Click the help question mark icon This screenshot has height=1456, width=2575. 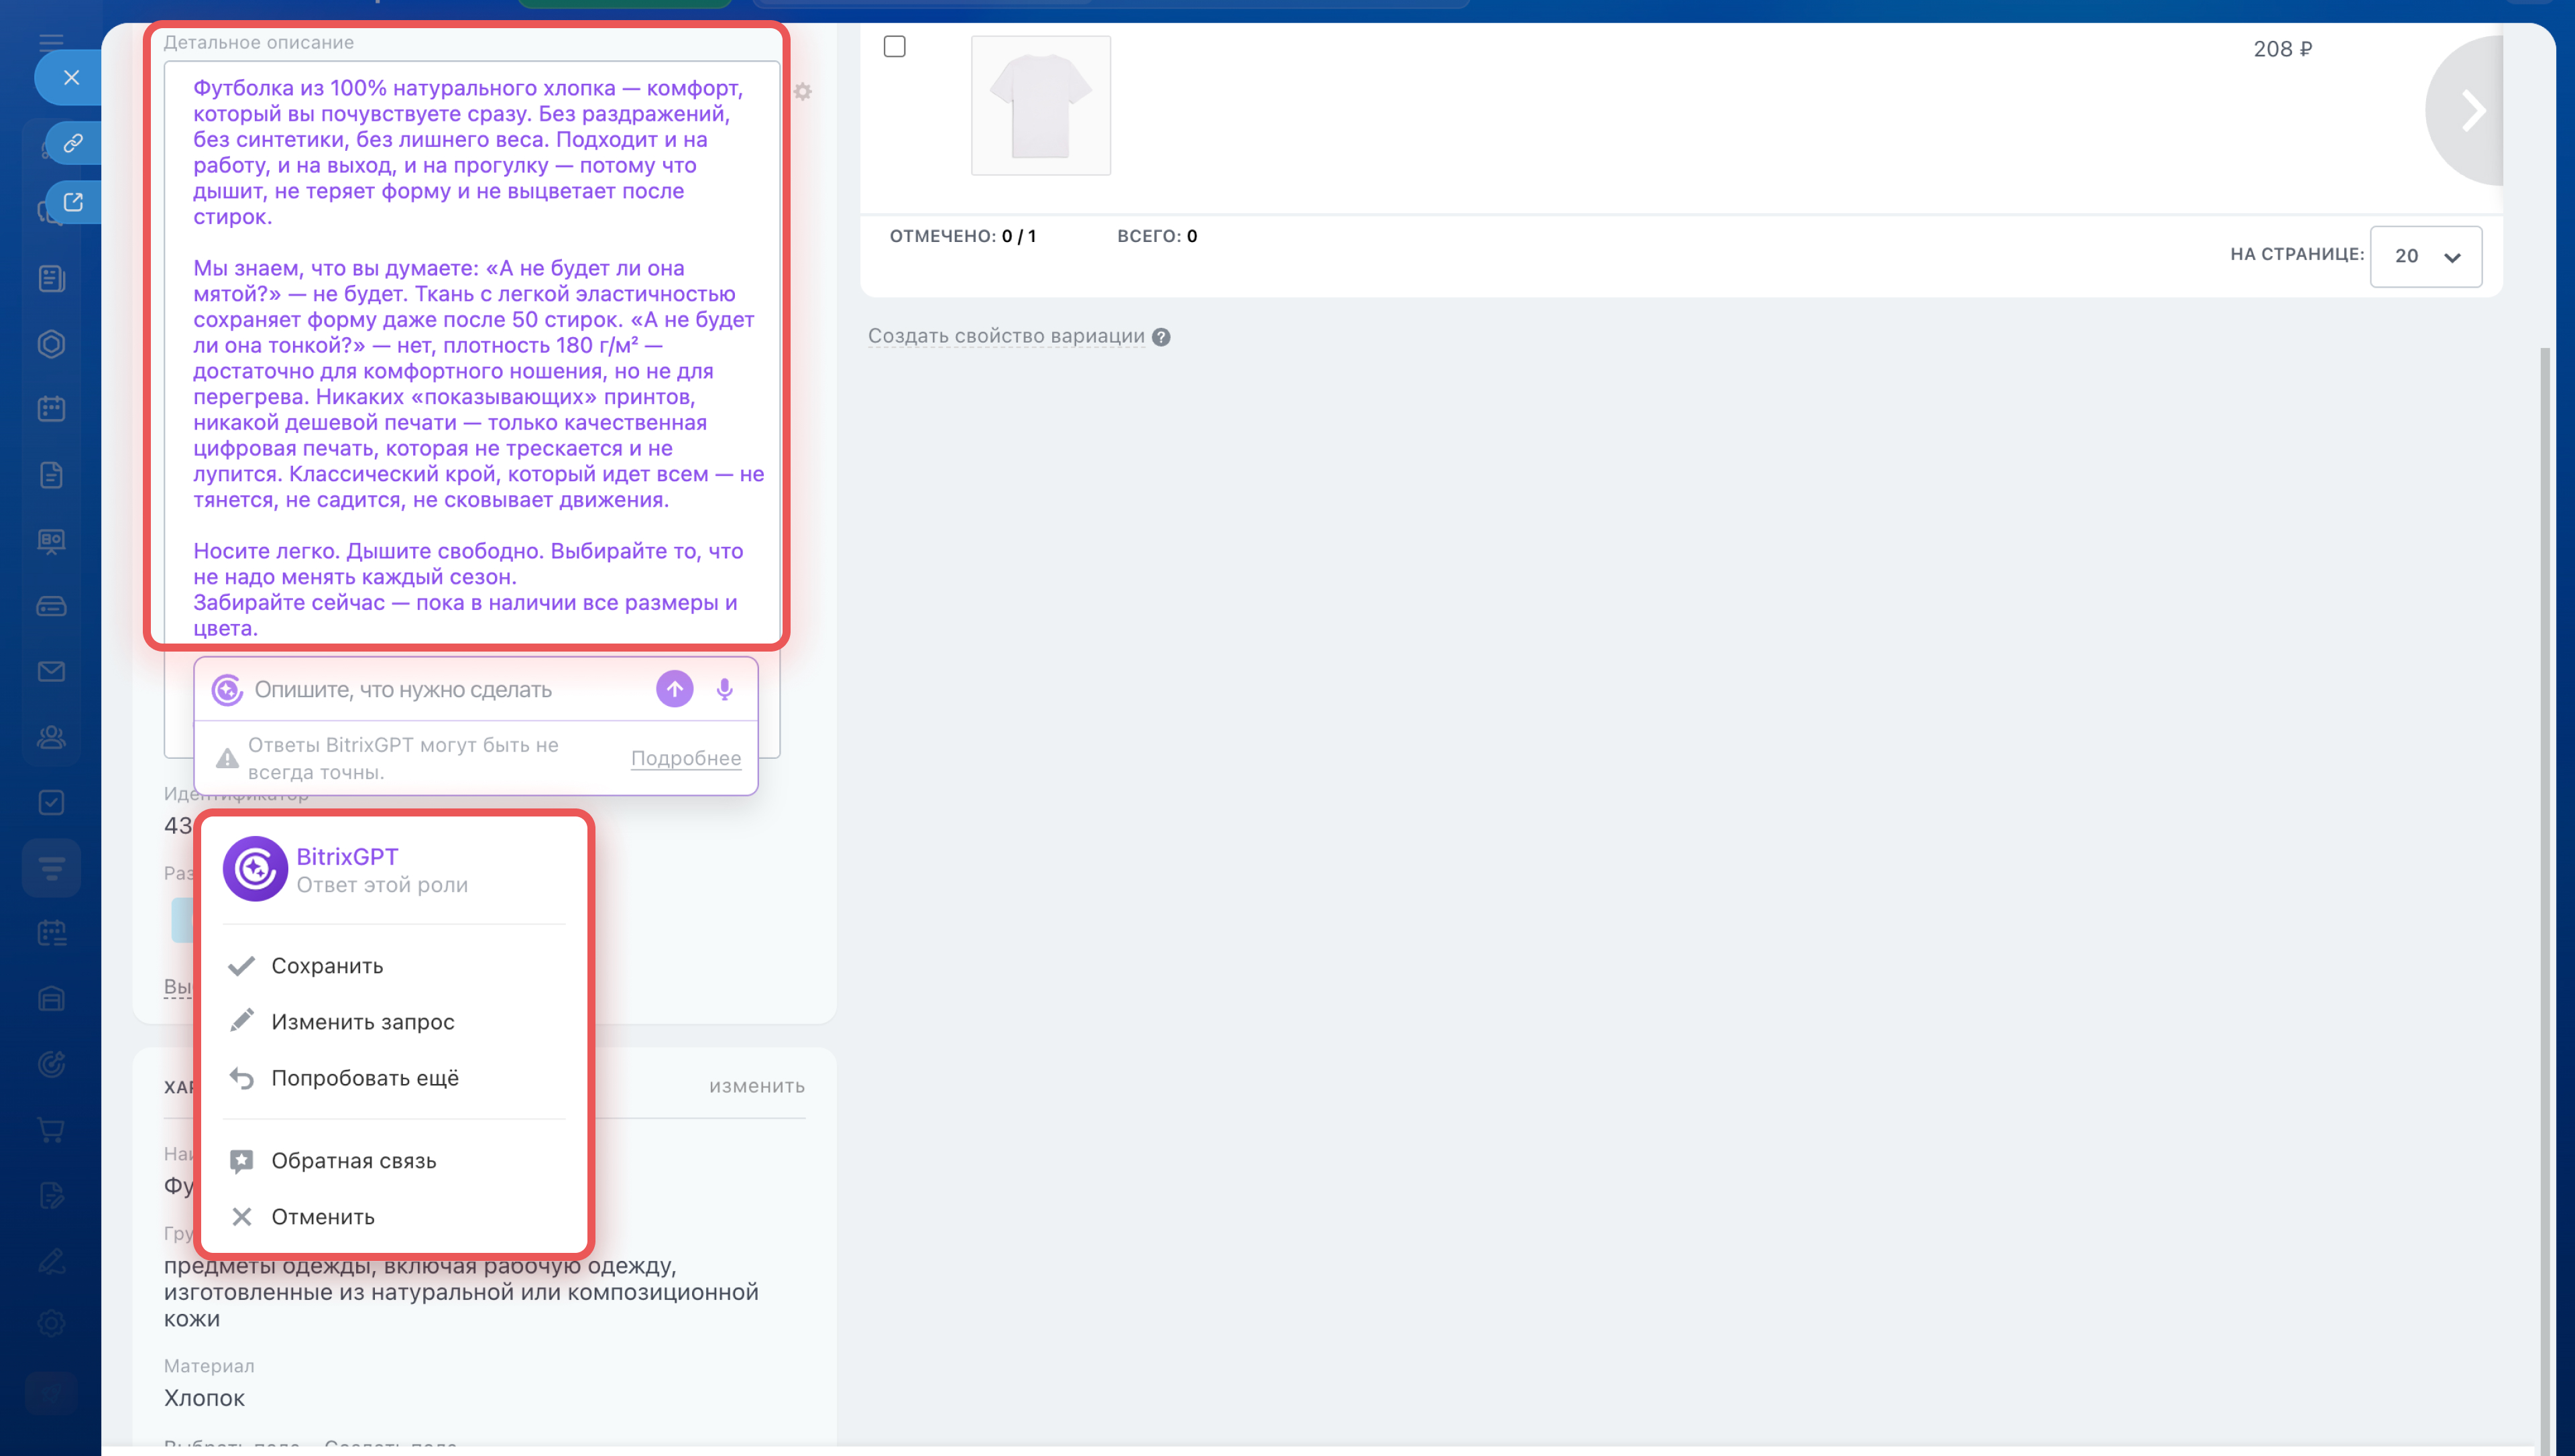click(x=1161, y=337)
